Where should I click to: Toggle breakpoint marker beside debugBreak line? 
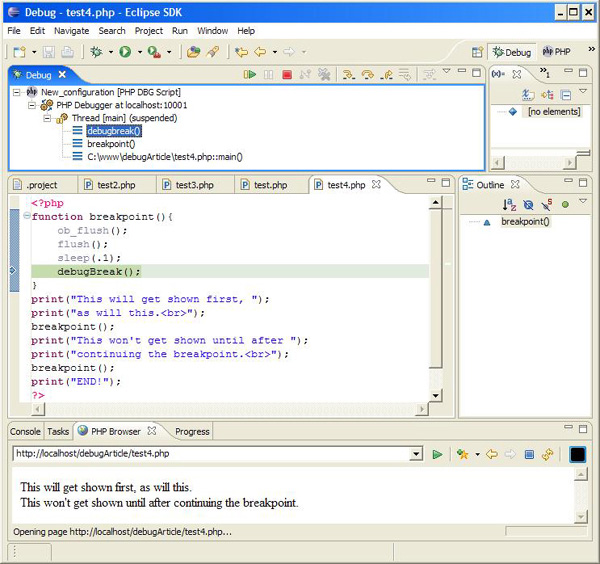click(x=13, y=271)
